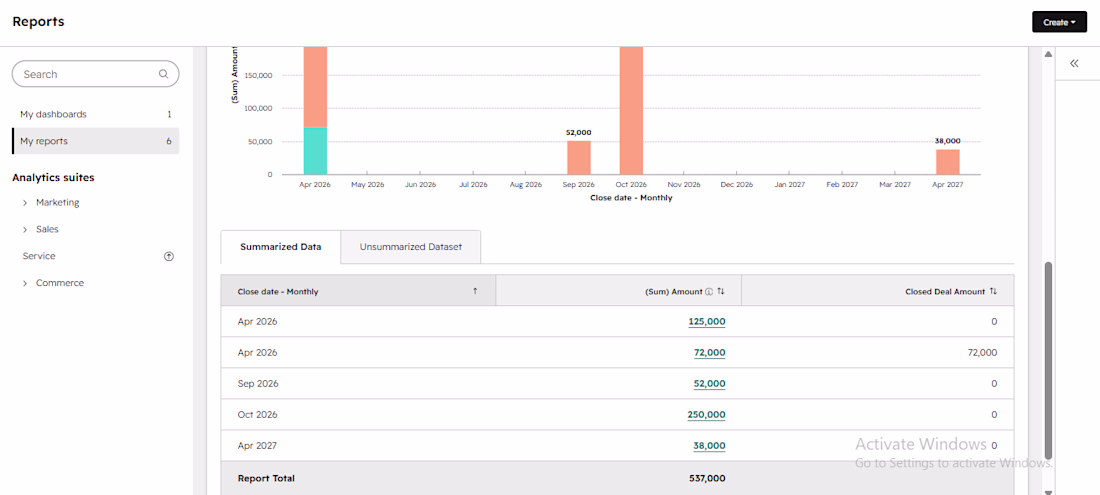Click info icon beside (Sum) Amount
This screenshot has height=495, width=1100.
tap(709, 292)
